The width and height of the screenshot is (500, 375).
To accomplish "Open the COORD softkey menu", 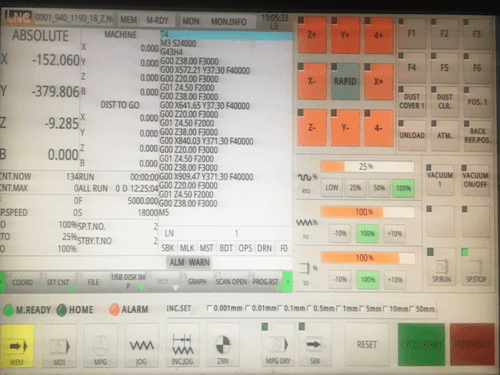I will pyautogui.click(x=23, y=282).
